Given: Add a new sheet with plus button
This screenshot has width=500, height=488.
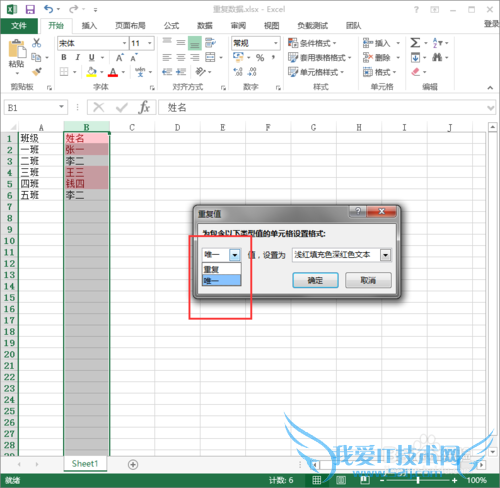Looking at the screenshot, I should click(133, 464).
